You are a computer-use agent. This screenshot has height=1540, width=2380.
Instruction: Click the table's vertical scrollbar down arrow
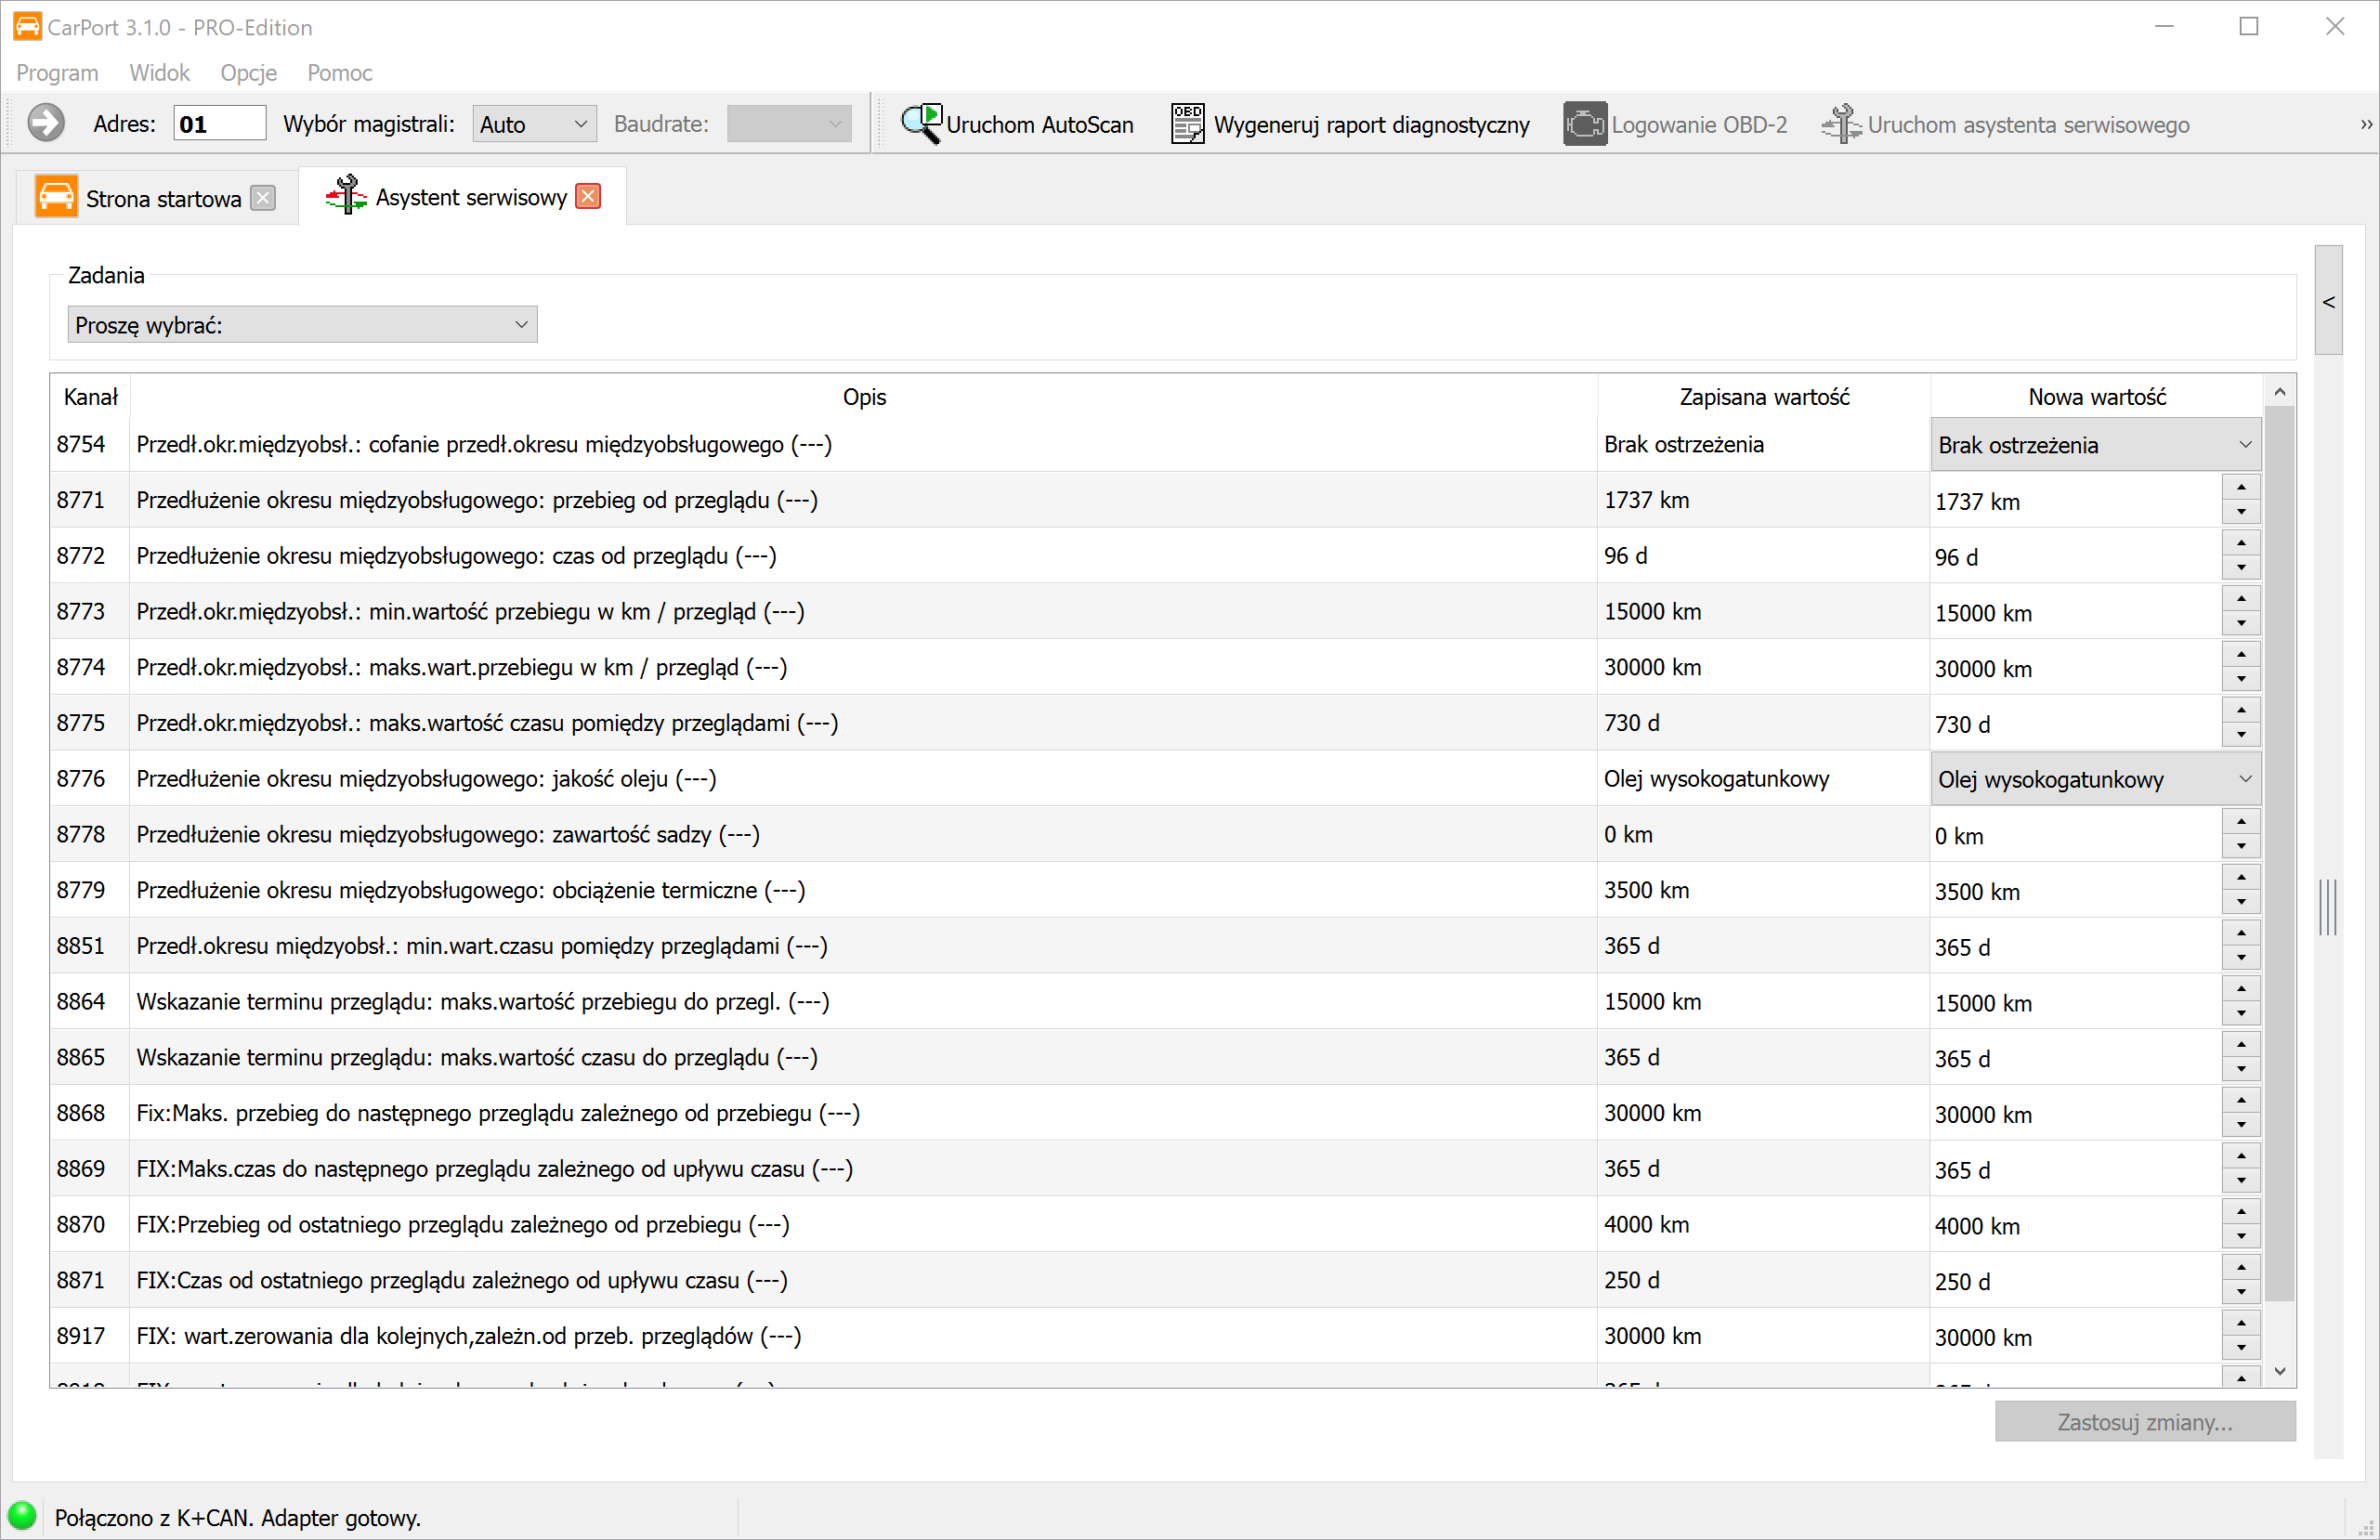pos(2280,1372)
